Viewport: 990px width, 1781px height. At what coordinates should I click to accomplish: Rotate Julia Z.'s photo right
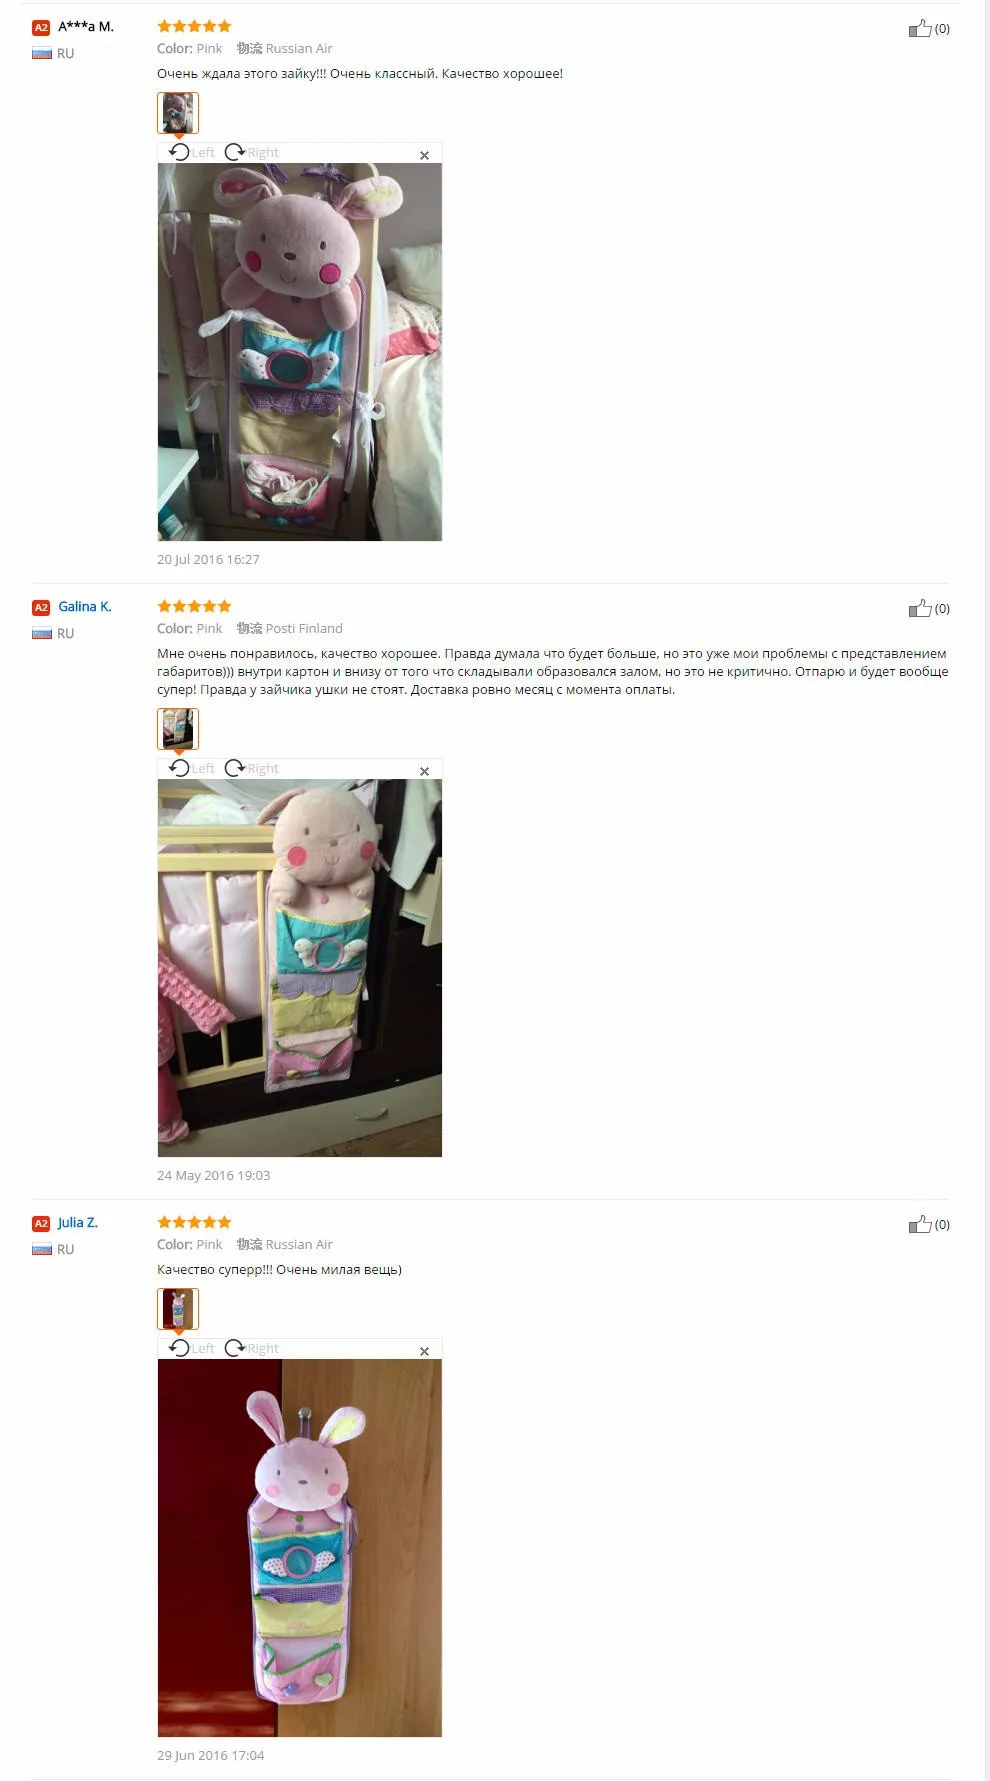(x=251, y=1348)
